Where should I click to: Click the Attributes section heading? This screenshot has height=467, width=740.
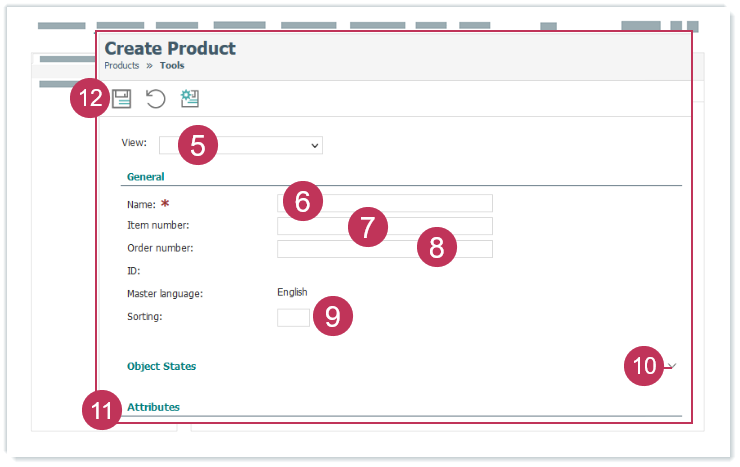point(153,407)
